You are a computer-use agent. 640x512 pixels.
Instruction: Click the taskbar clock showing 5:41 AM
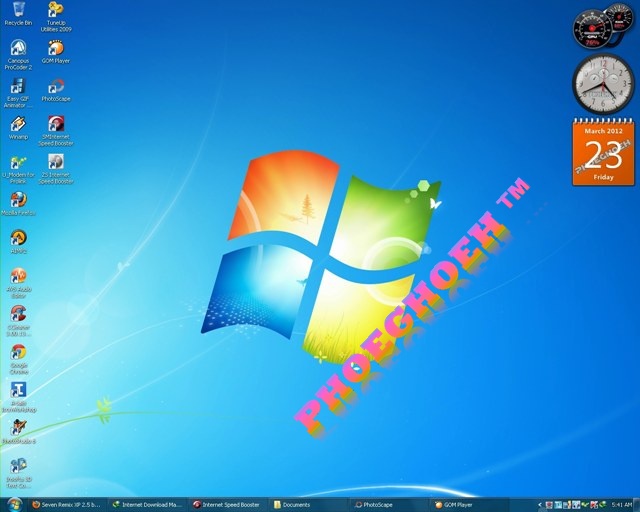click(x=622, y=505)
